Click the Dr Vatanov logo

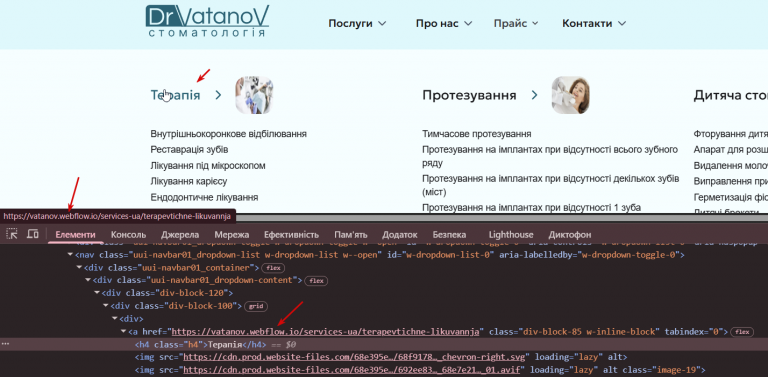pos(207,22)
